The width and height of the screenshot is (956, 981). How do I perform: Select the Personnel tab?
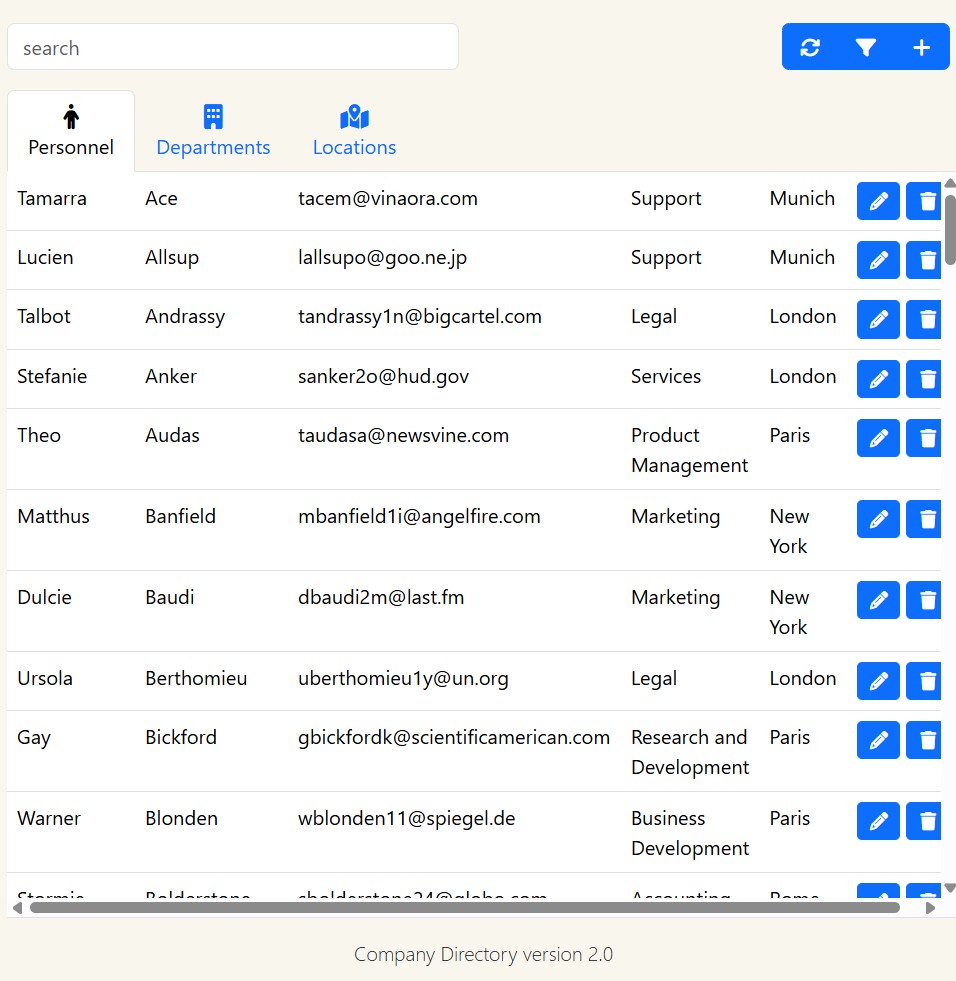[71, 131]
